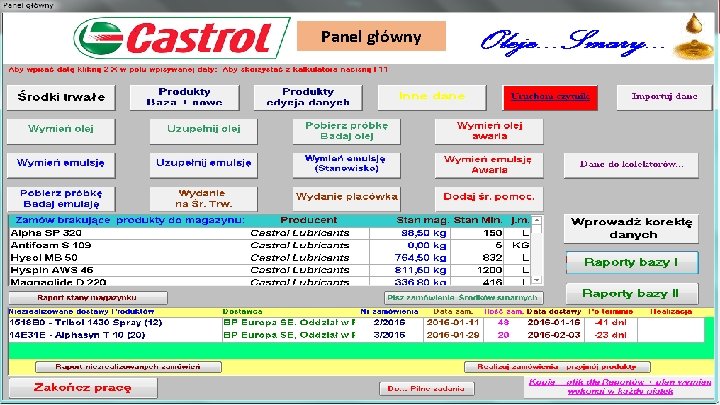720x405 pixels.
Task: Click the Stan mag. column header
Action: (x=422, y=220)
